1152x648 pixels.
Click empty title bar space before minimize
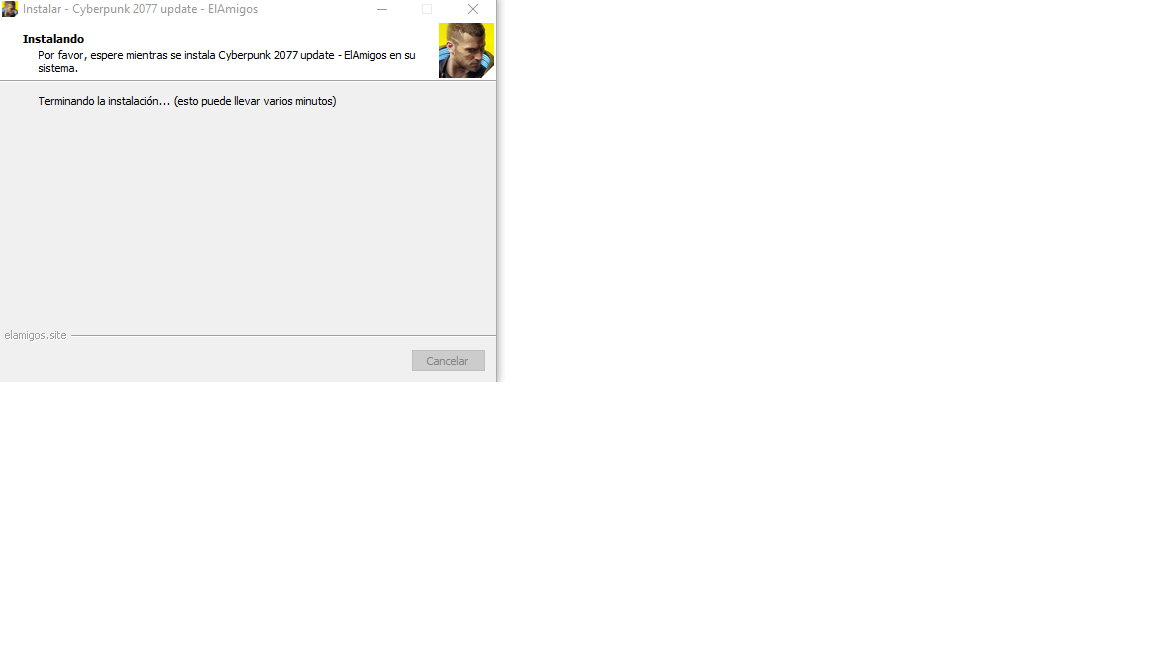pyautogui.click(x=312, y=10)
